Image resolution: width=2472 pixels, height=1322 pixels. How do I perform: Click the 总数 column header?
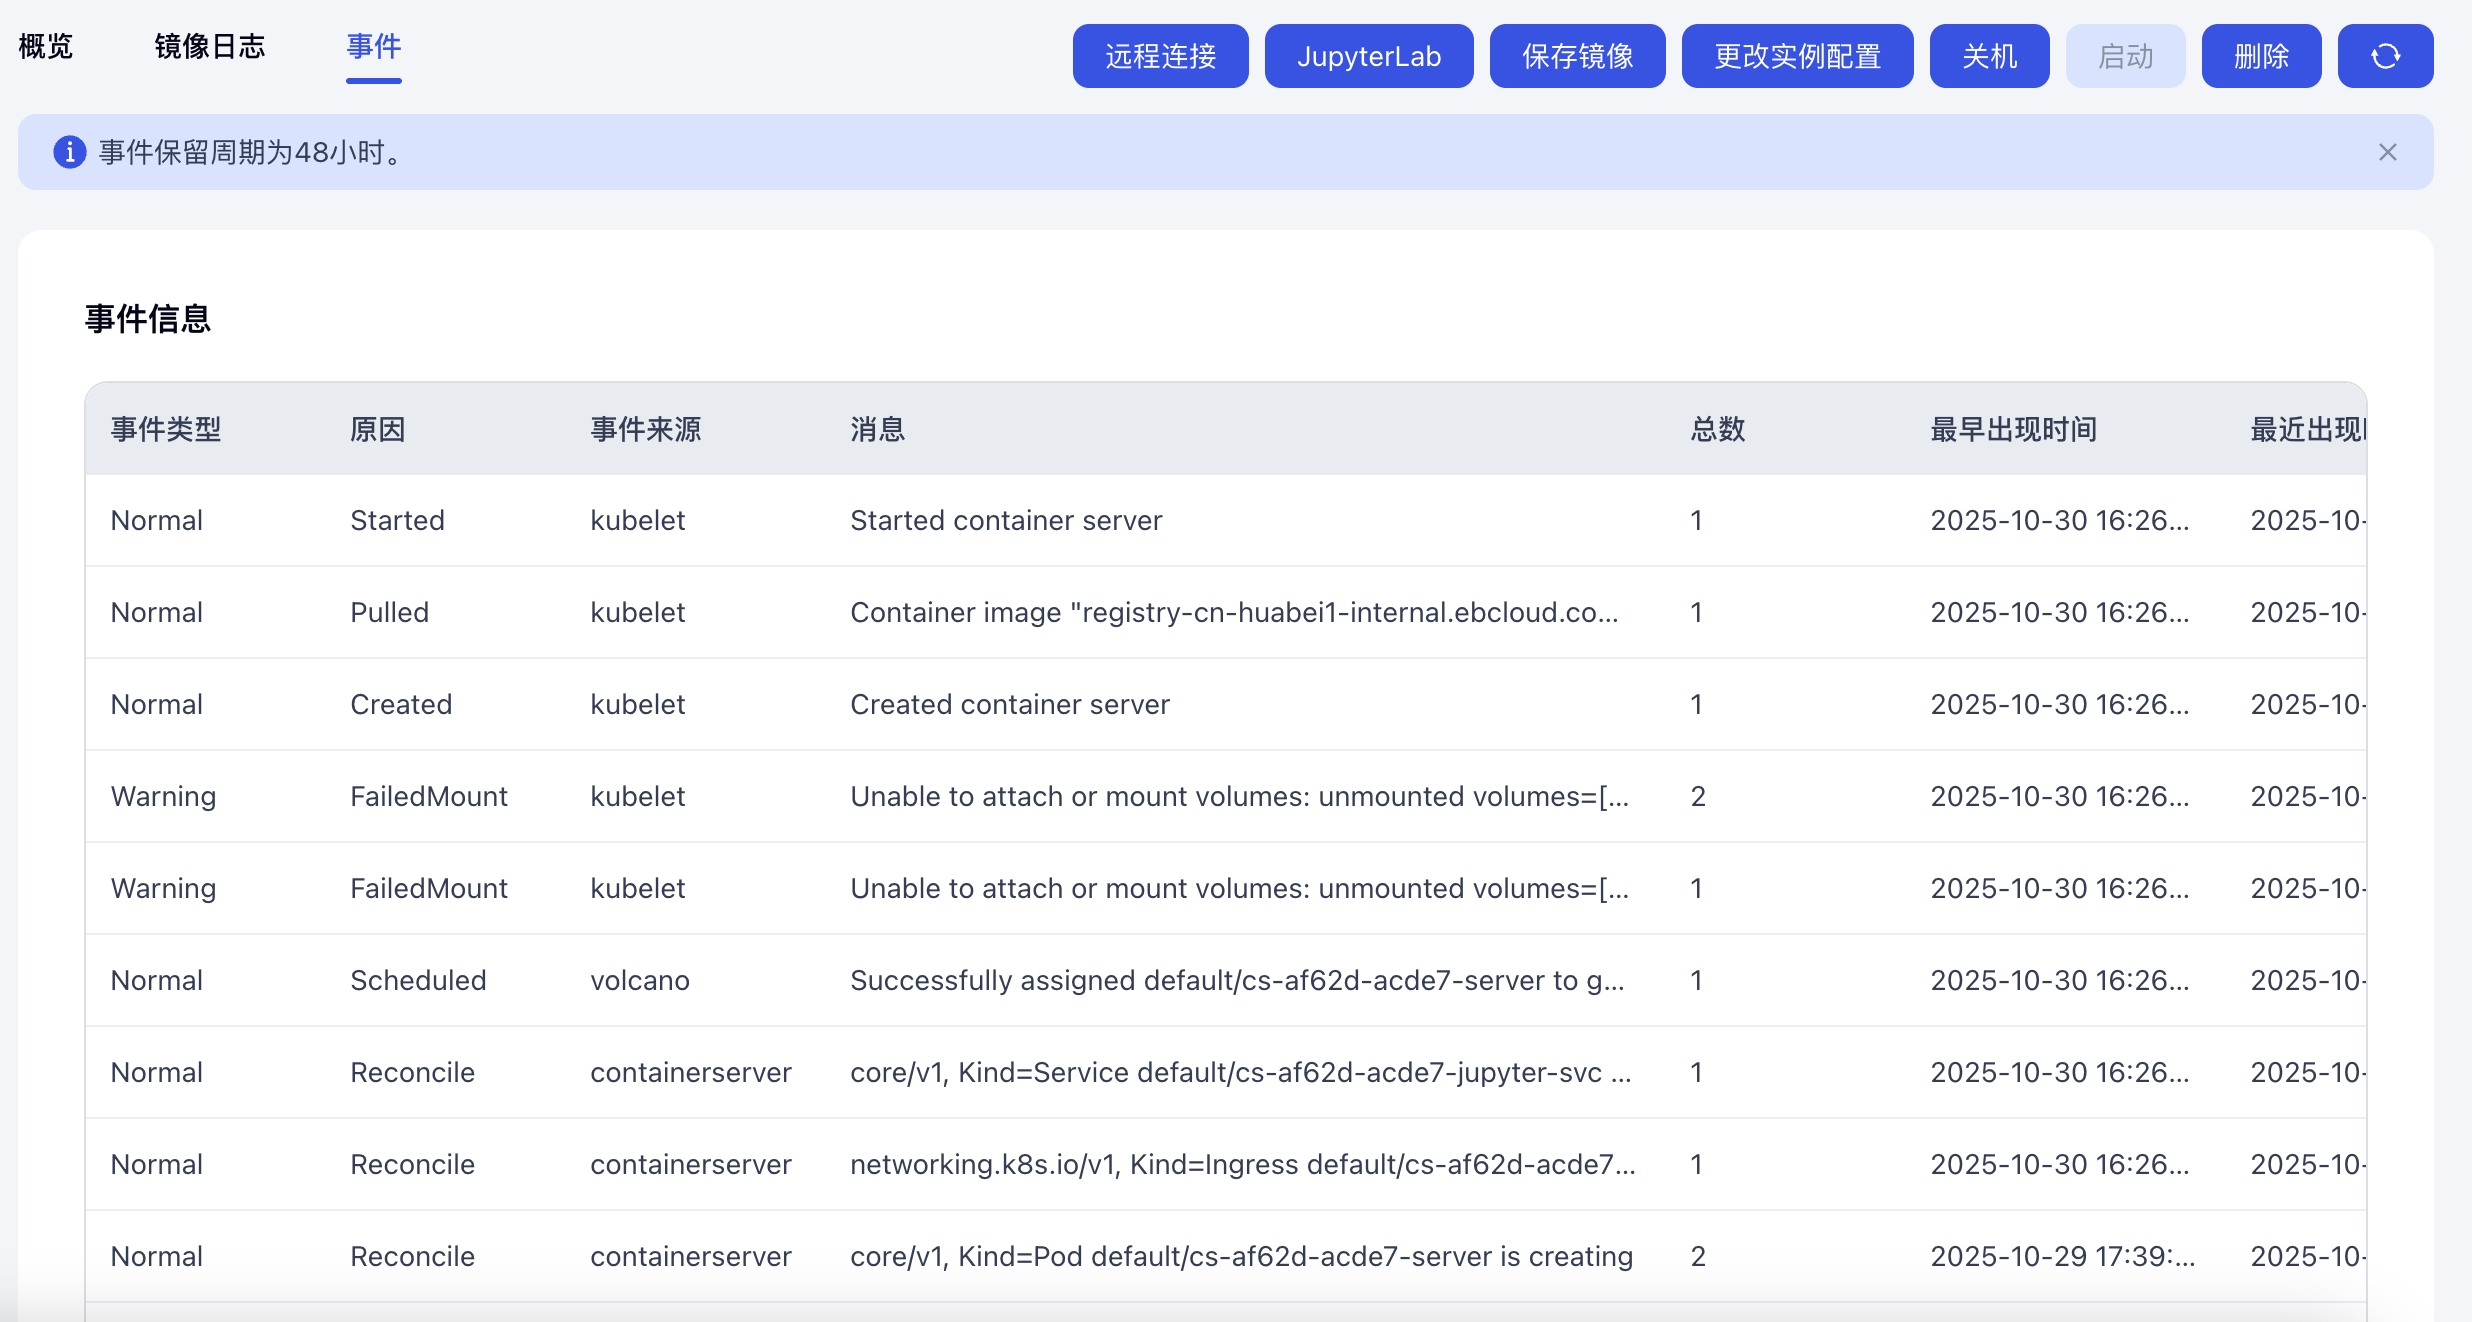point(1717,429)
